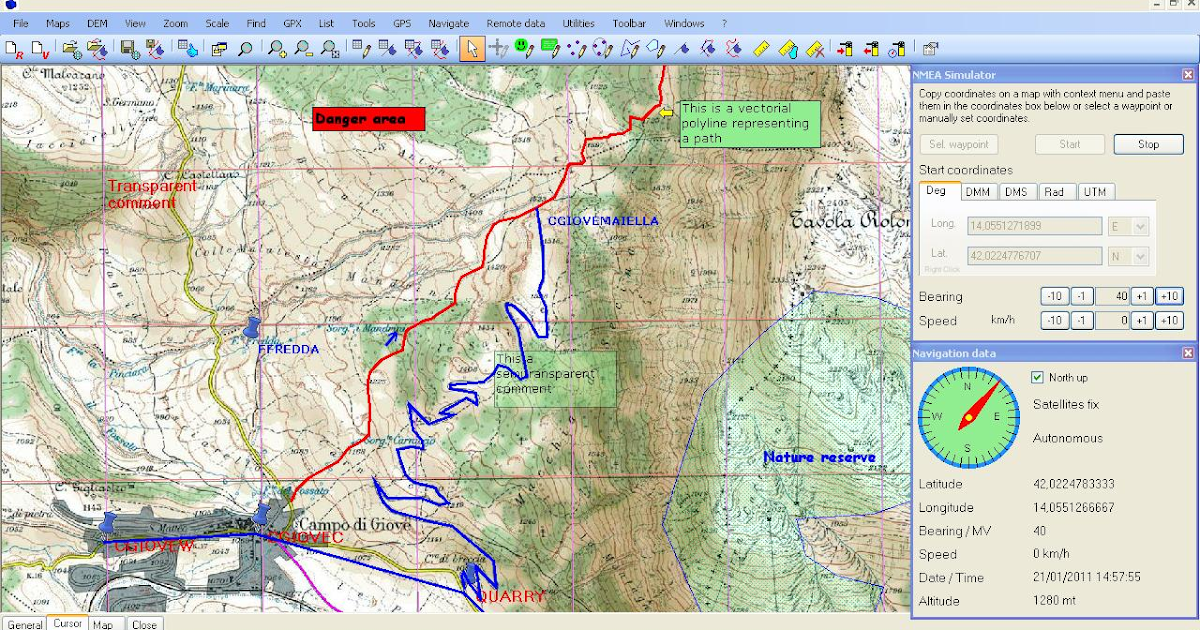Viewport: 1200px width, 630px height.
Task: Open a map file with folder icon
Action: (71, 47)
